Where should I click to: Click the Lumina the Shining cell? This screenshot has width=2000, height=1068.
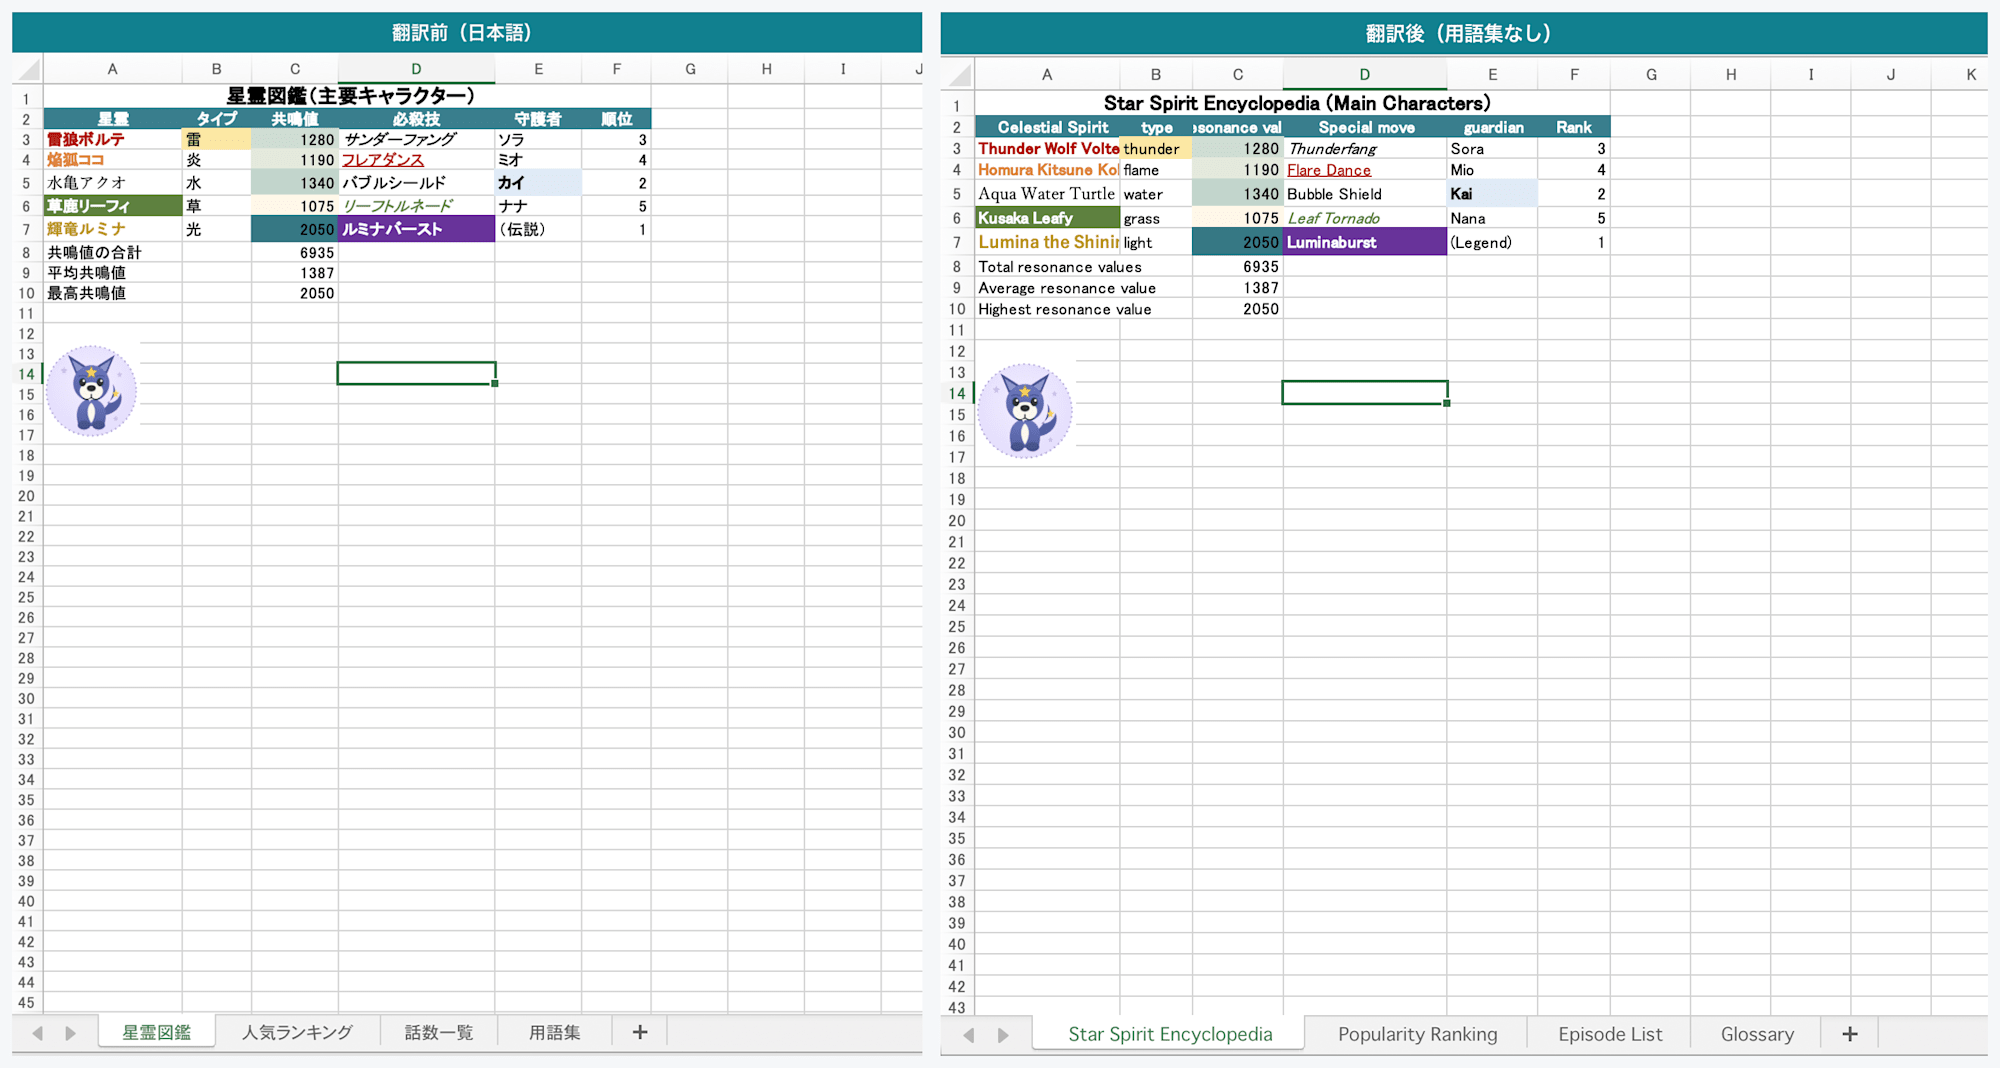1047,242
